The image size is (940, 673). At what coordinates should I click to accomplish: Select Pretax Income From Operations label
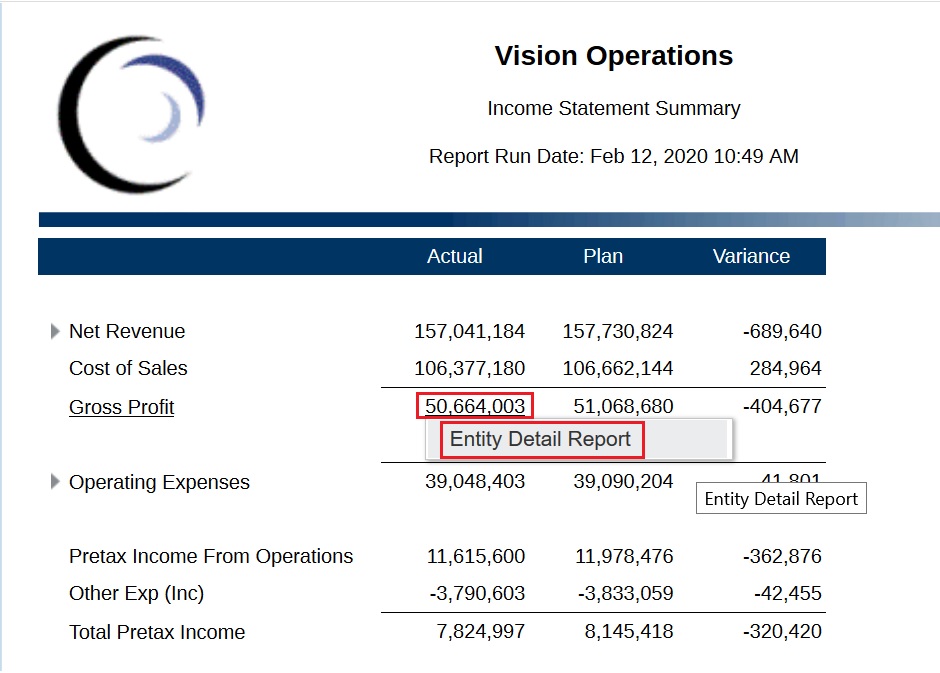click(x=210, y=556)
